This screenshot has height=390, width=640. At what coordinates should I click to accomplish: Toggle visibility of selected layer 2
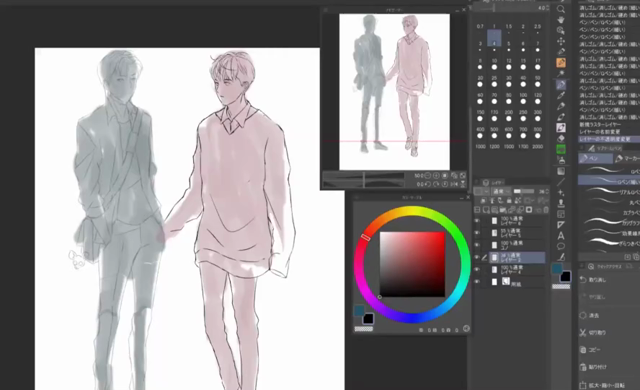pyautogui.click(x=477, y=257)
